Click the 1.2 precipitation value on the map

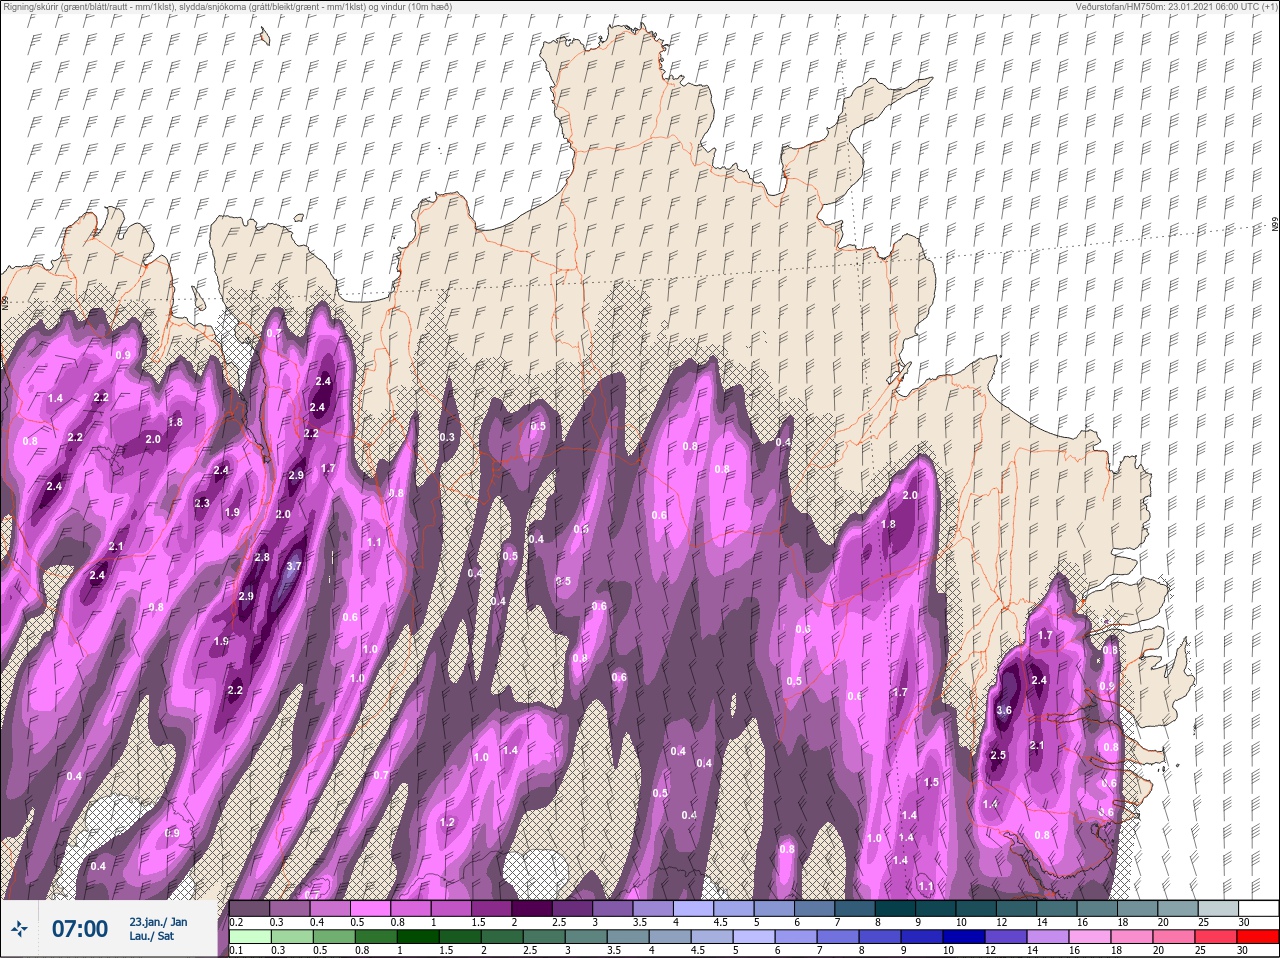447,823
